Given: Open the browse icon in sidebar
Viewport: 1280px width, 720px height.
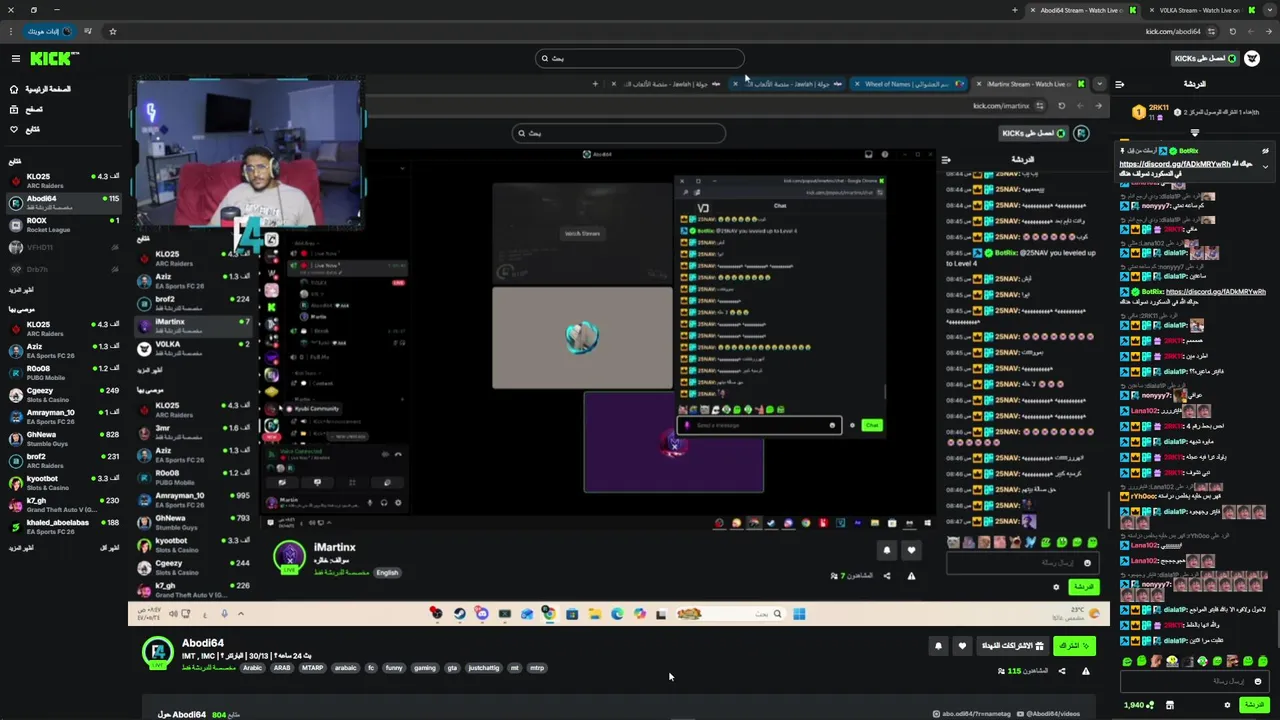Looking at the screenshot, I should 14,109.
